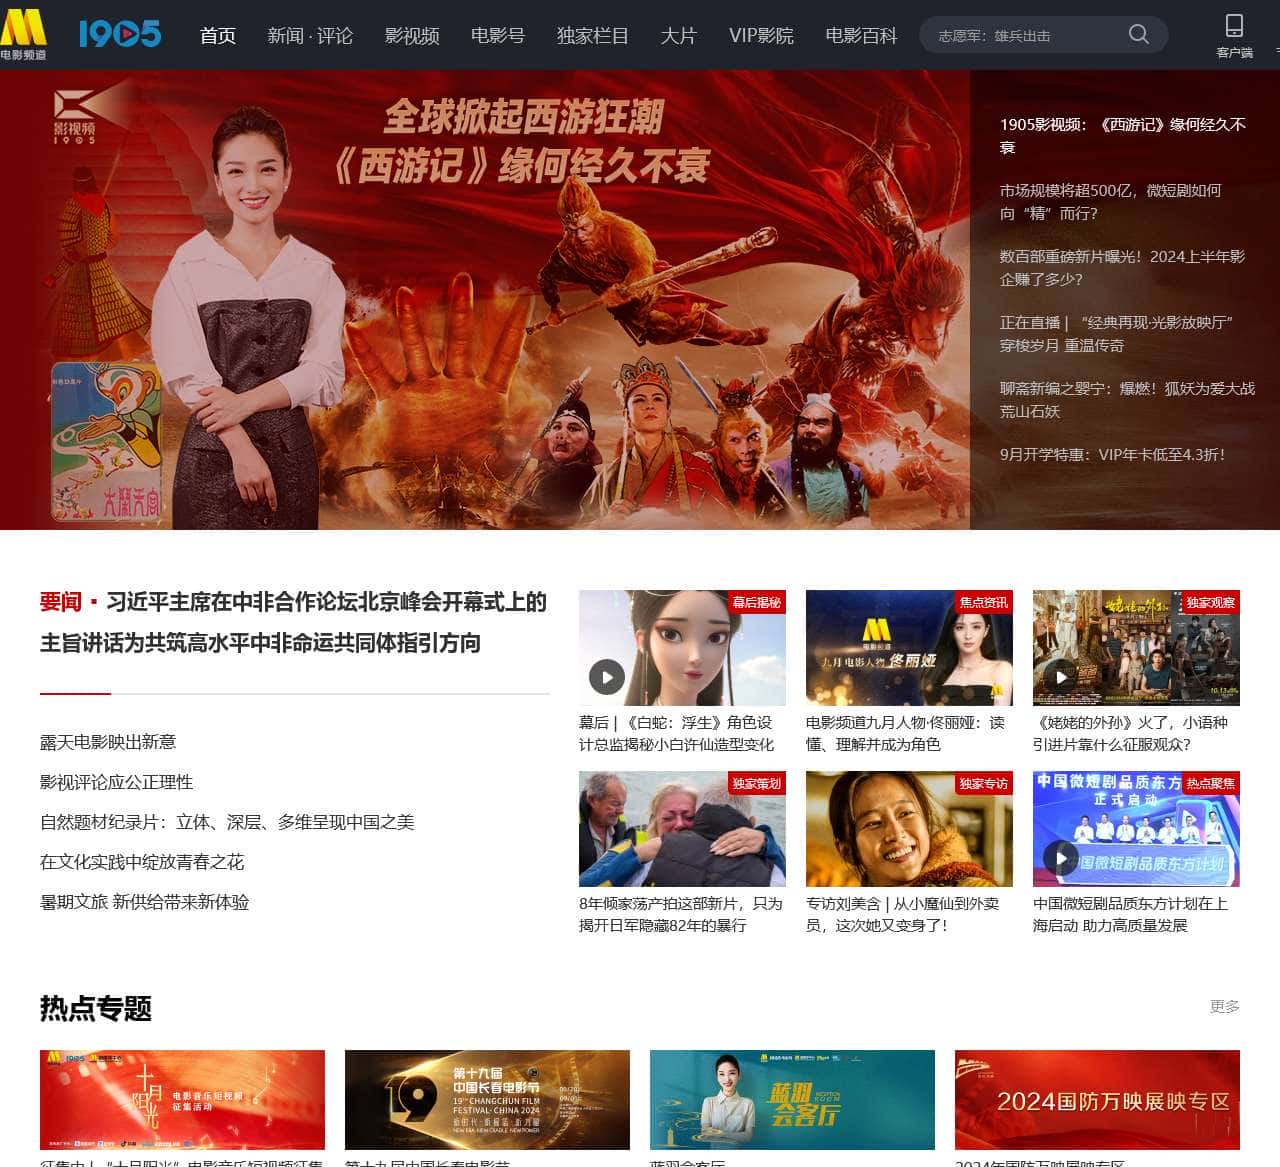Open headline 《西游记》缘何经久不衰 in sidebar
Screen dimensions: 1280x1167
tap(1123, 136)
